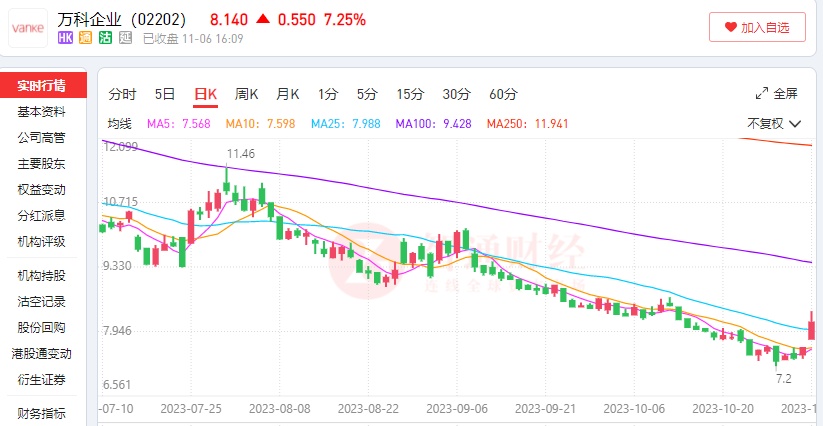Switch to 分时 chart tab
This screenshot has width=823, height=426.
tap(122, 94)
